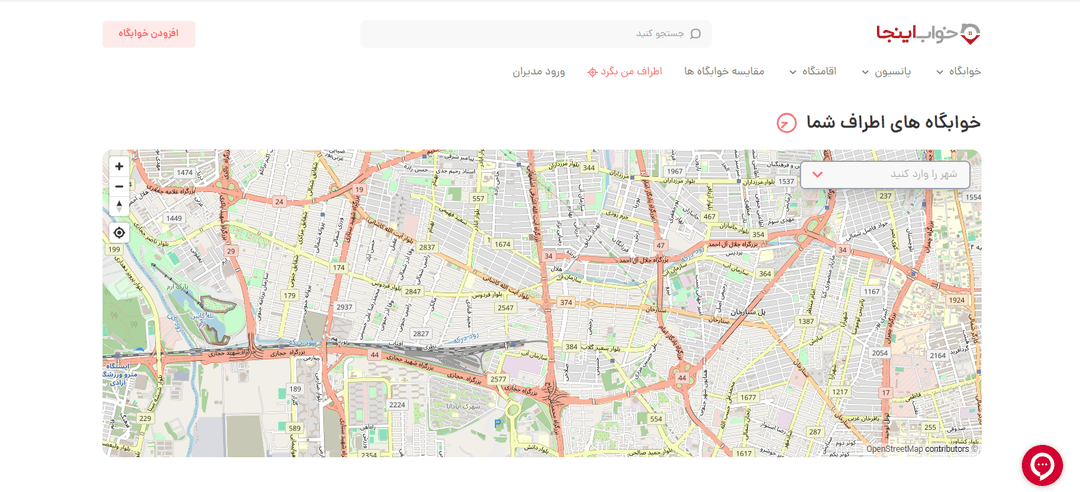1080x492 pixels.
Task: Click the search magnifier icon
Action: pos(695,34)
